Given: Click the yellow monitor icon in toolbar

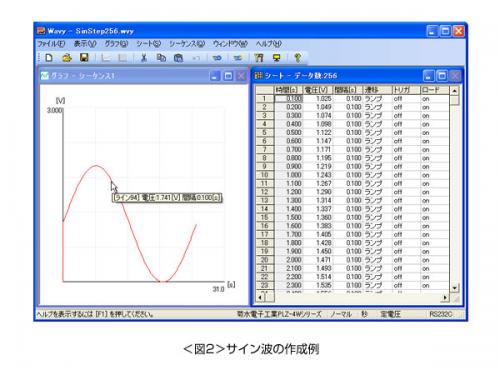Looking at the screenshot, I should (x=276, y=58).
